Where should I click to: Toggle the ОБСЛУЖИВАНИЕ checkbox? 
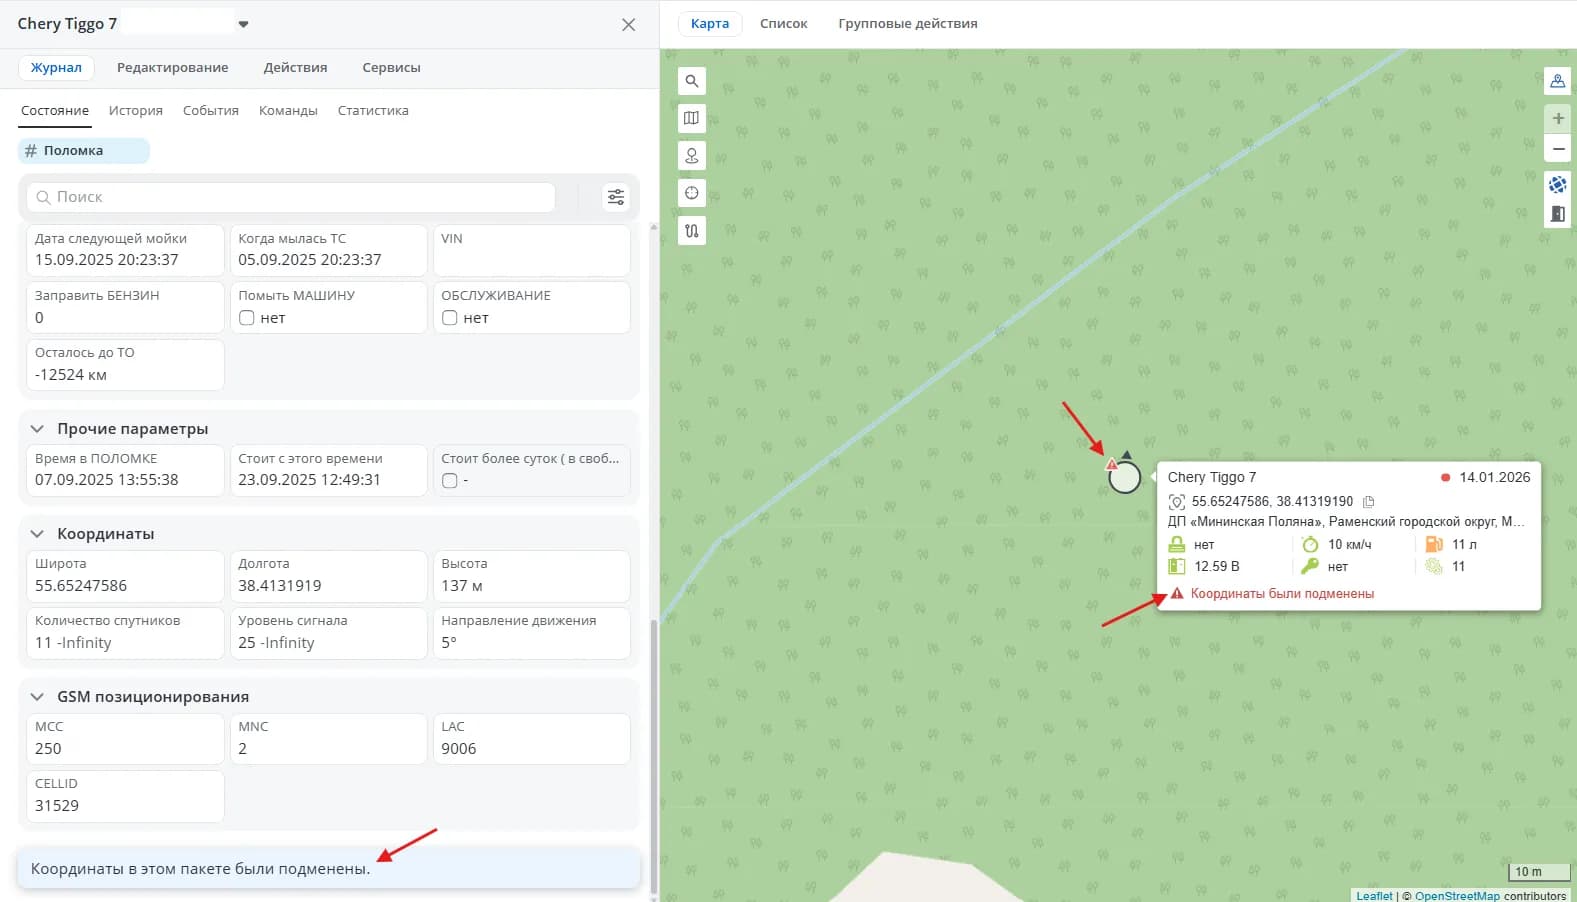[450, 318]
